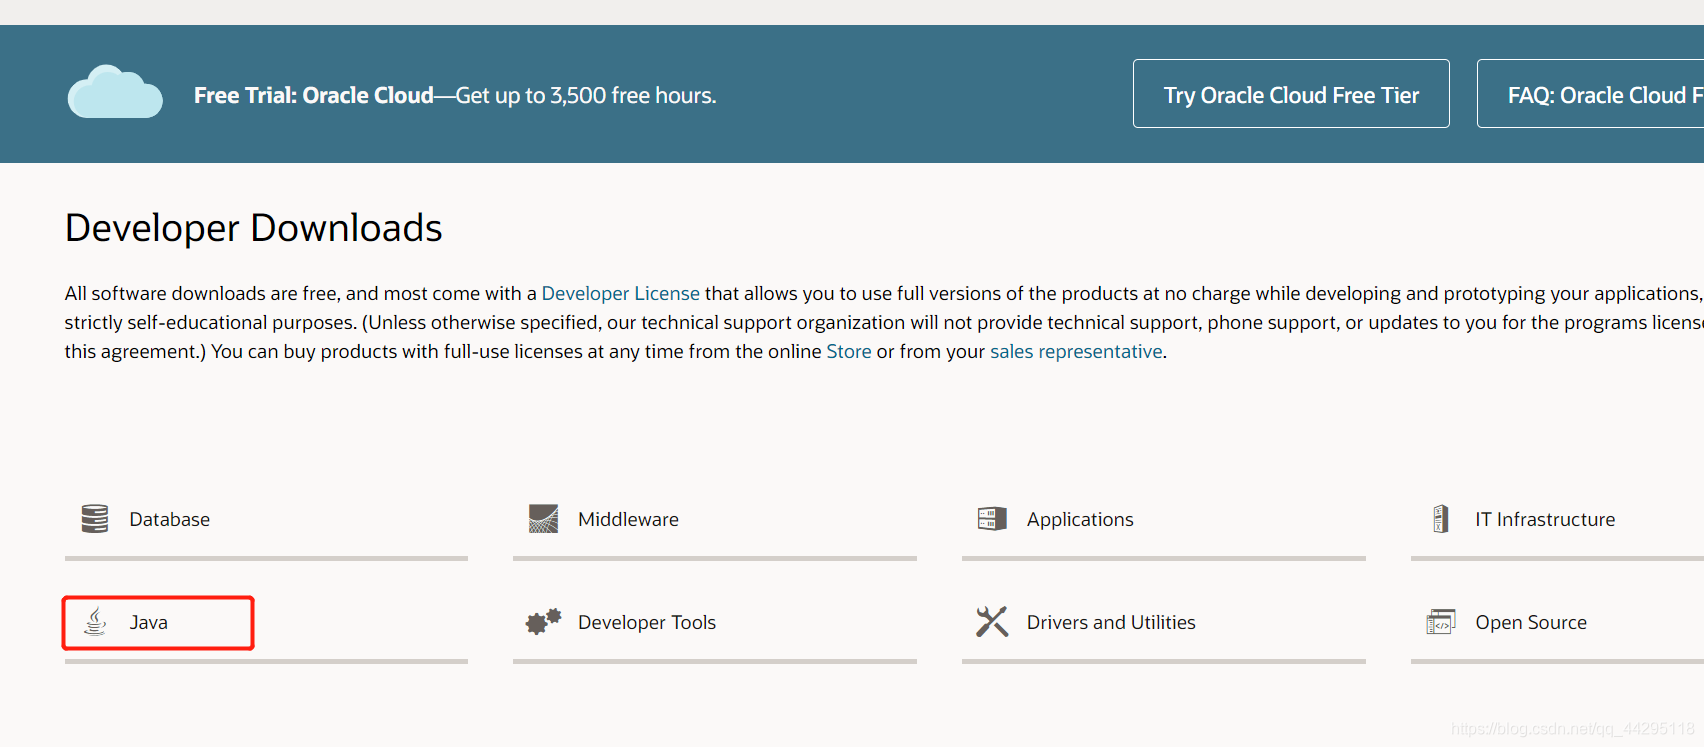Open the Developer Tools link
This screenshot has width=1704, height=747.
[x=647, y=622]
